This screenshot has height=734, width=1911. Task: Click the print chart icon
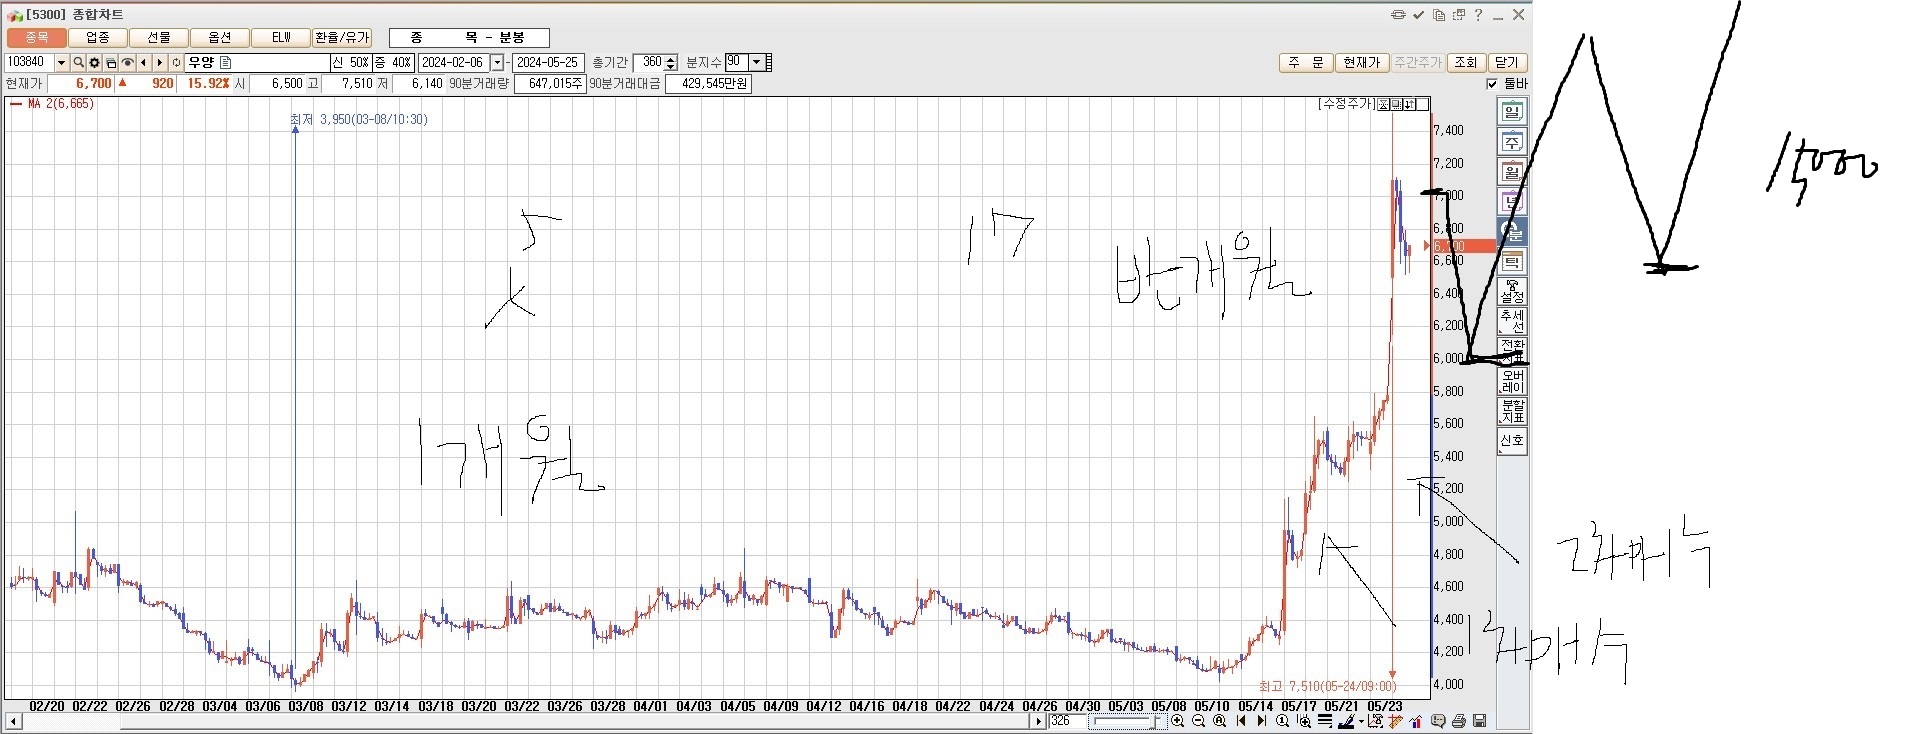click(1459, 721)
